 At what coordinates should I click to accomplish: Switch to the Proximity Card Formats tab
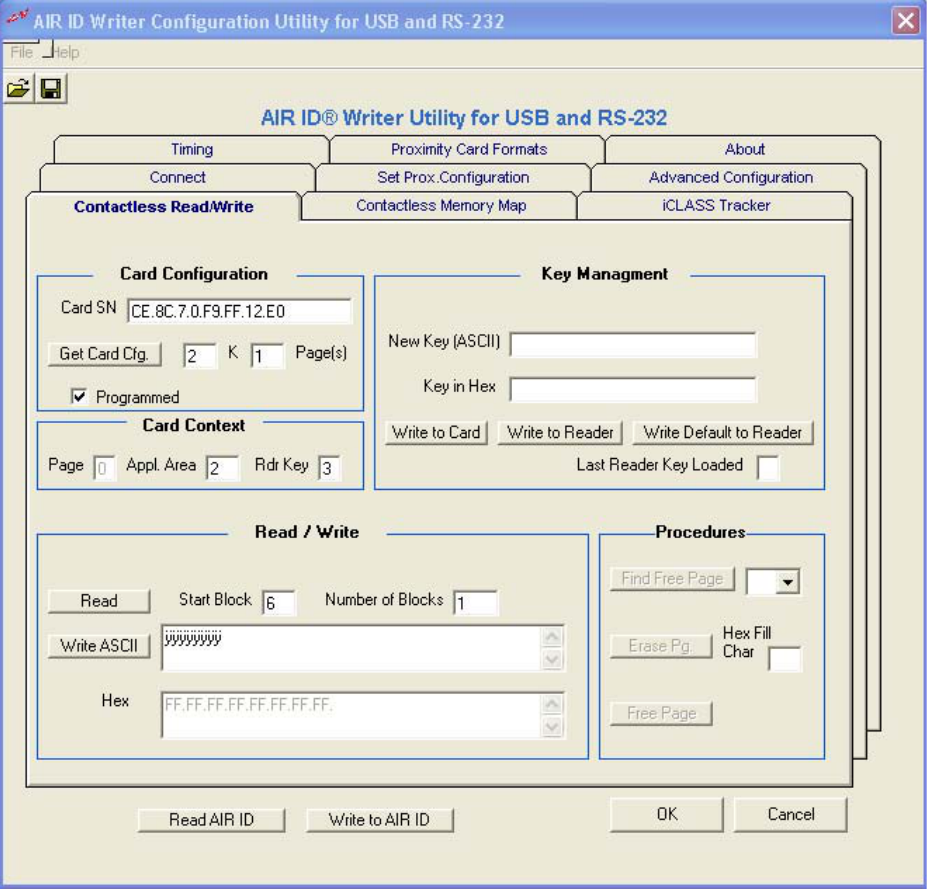click(469, 149)
